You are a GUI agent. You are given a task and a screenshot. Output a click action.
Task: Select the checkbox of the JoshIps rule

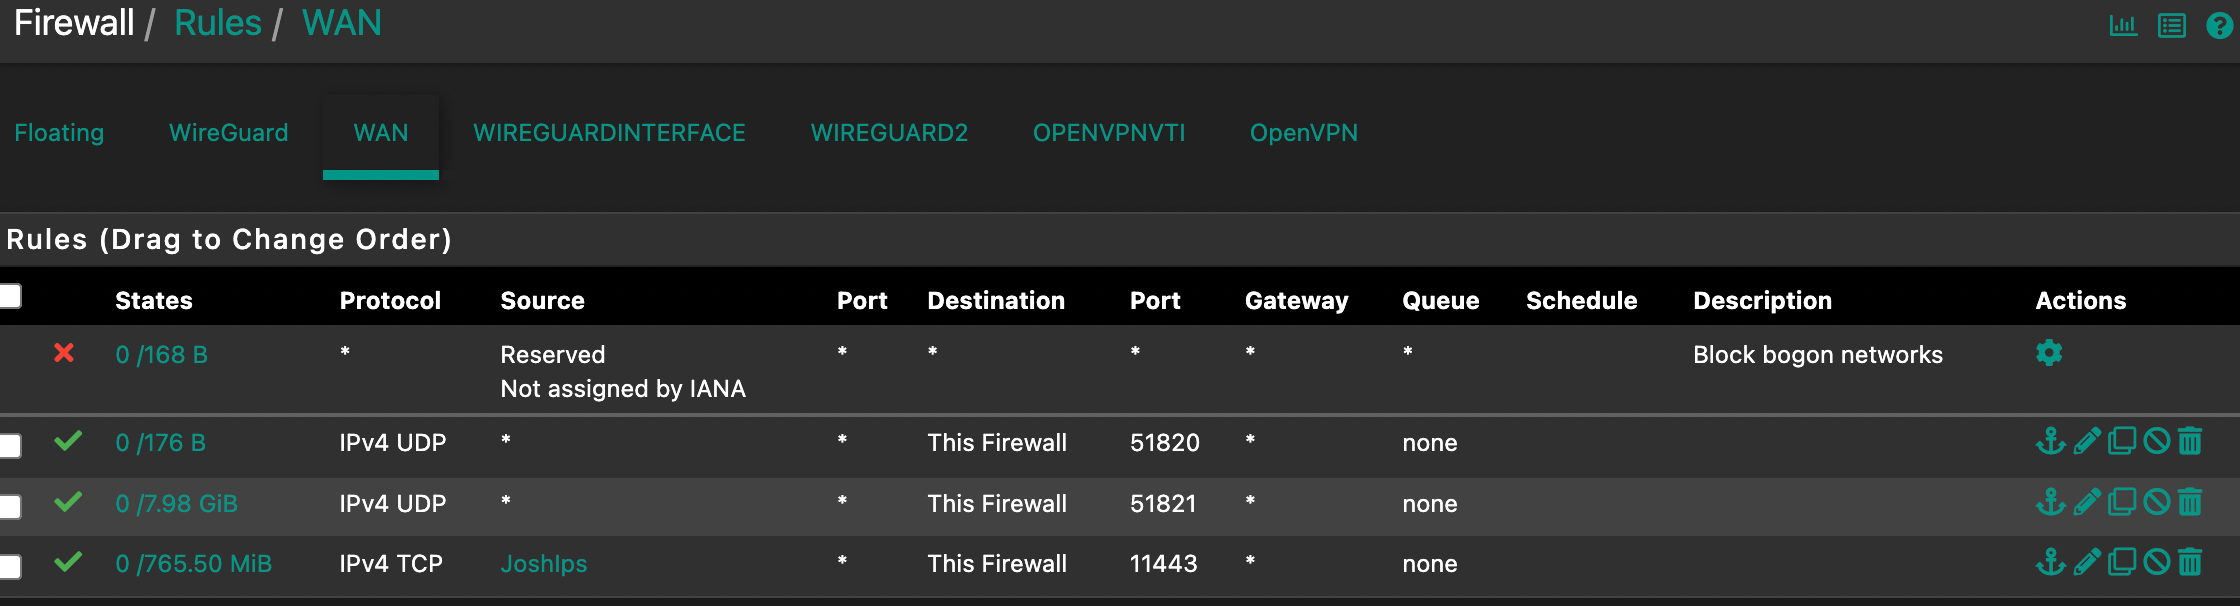(x=10, y=567)
